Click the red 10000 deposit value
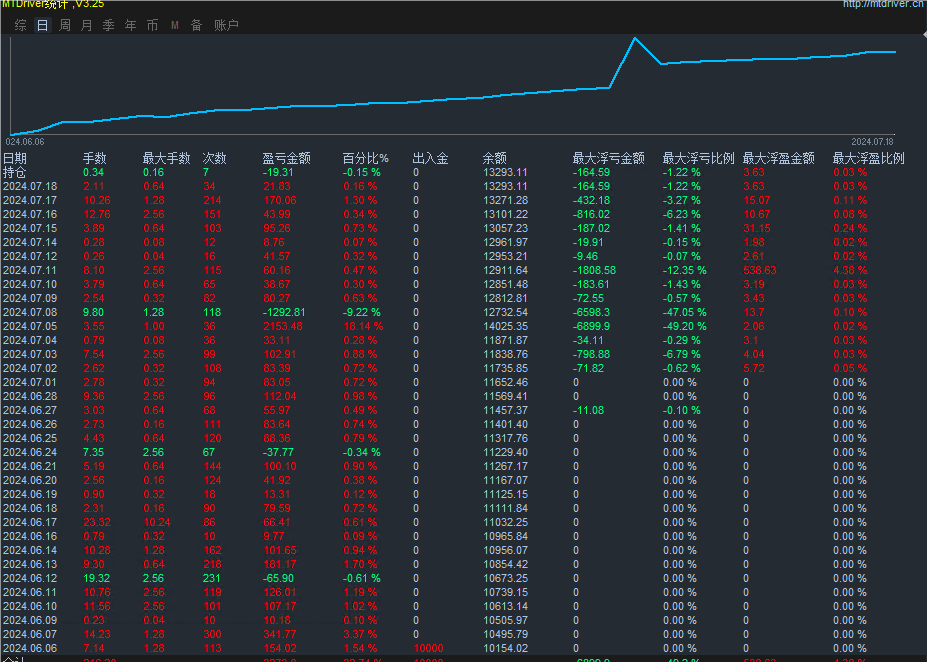927x662 pixels. click(427, 647)
